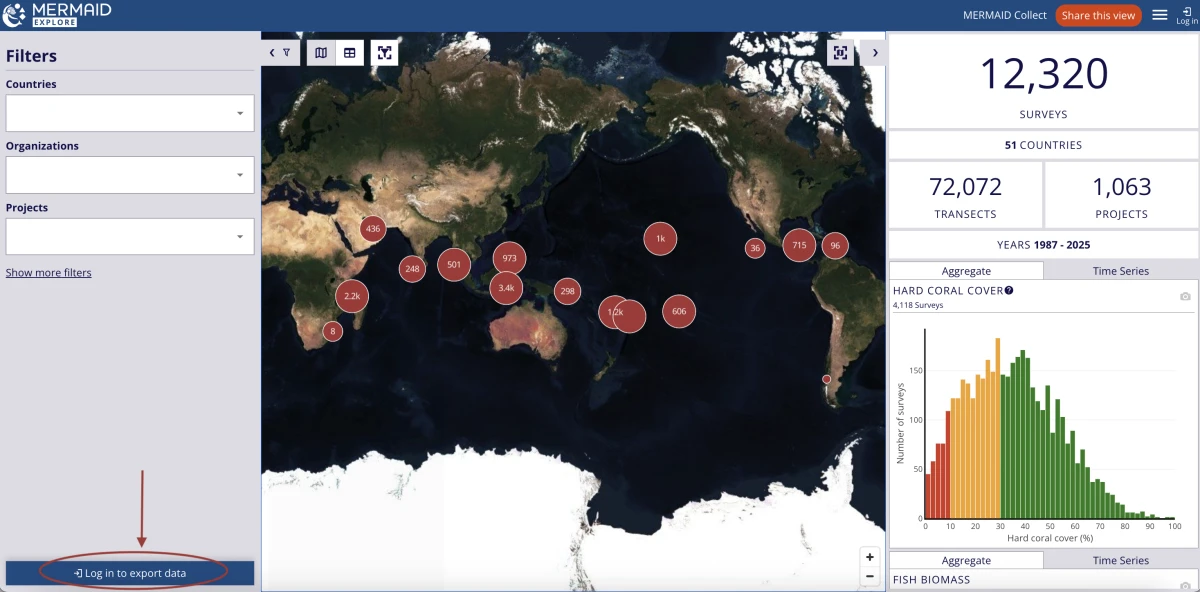
Task: Select the Aggregate tab for Hard Coral Cover
Action: point(966,271)
